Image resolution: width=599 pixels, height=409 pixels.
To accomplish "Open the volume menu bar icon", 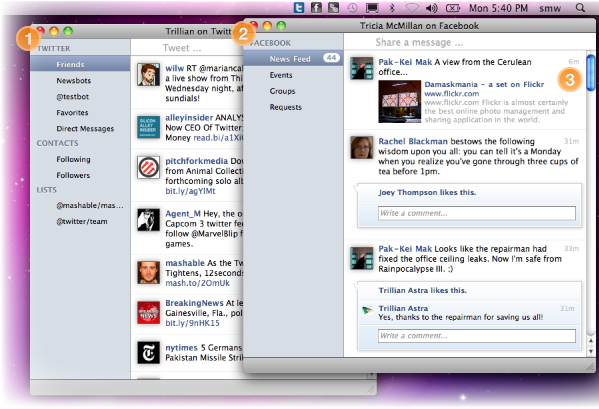I will tap(432, 8).
